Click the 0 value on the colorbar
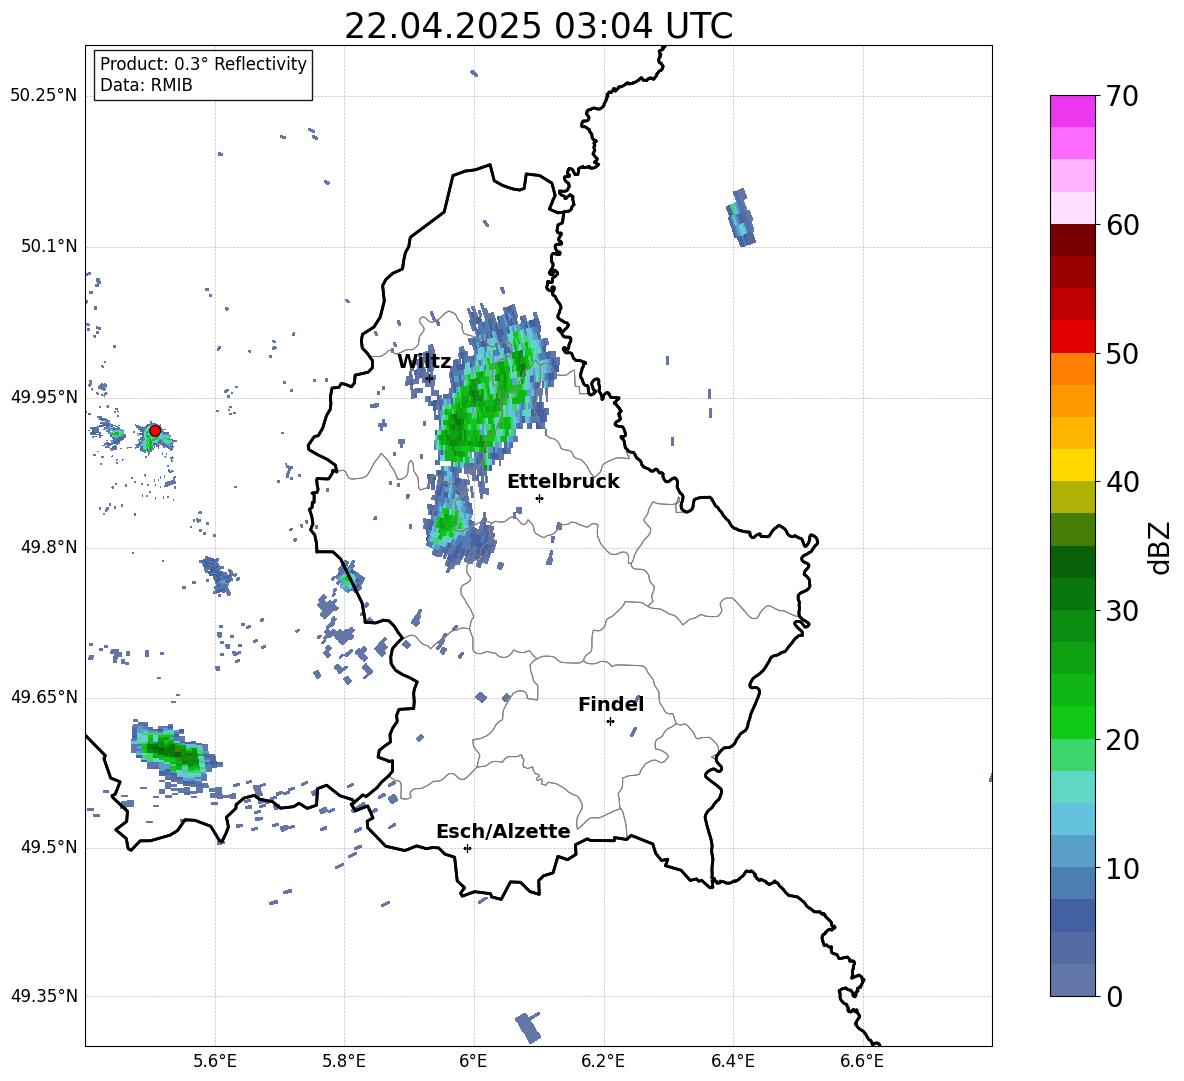Viewport: 1184px width, 1081px height. point(1115,996)
